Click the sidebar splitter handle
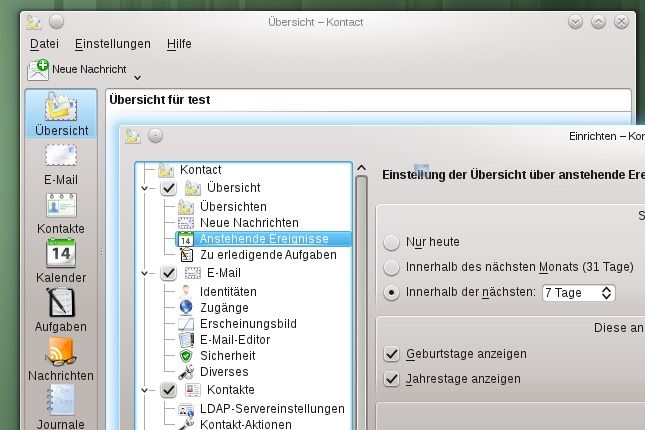The image size is (645, 430). point(101,251)
